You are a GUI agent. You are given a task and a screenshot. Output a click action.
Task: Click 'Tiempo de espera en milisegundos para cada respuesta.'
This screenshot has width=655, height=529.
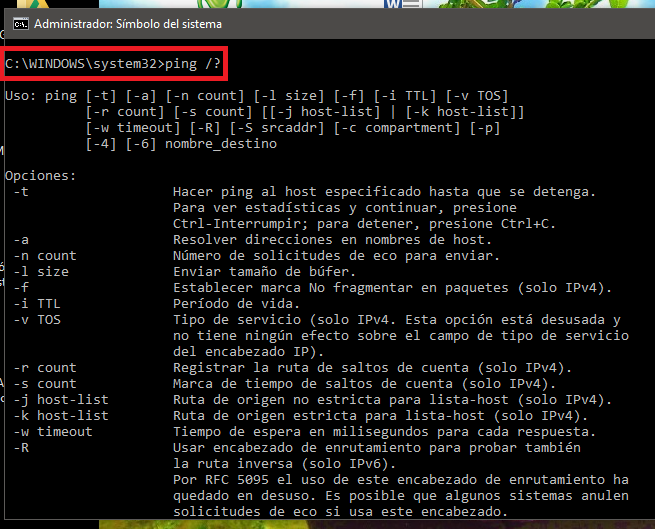tap(384, 432)
